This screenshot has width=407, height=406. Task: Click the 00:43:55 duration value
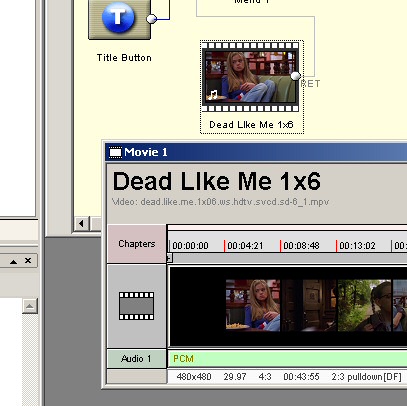click(x=301, y=377)
